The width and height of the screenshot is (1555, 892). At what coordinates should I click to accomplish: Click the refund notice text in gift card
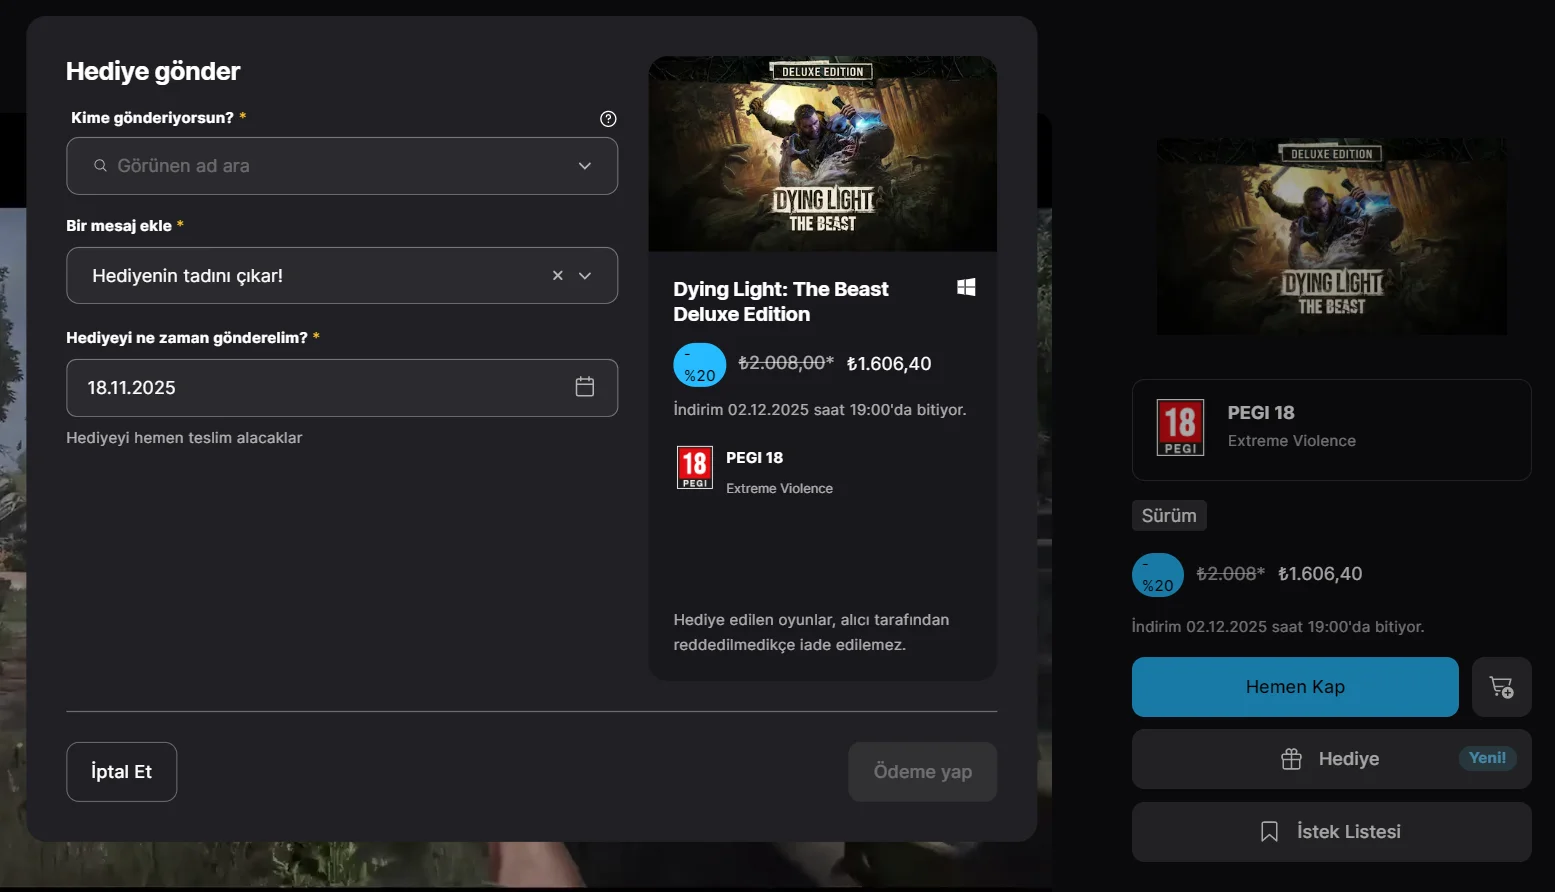pyautogui.click(x=811, y=632)
